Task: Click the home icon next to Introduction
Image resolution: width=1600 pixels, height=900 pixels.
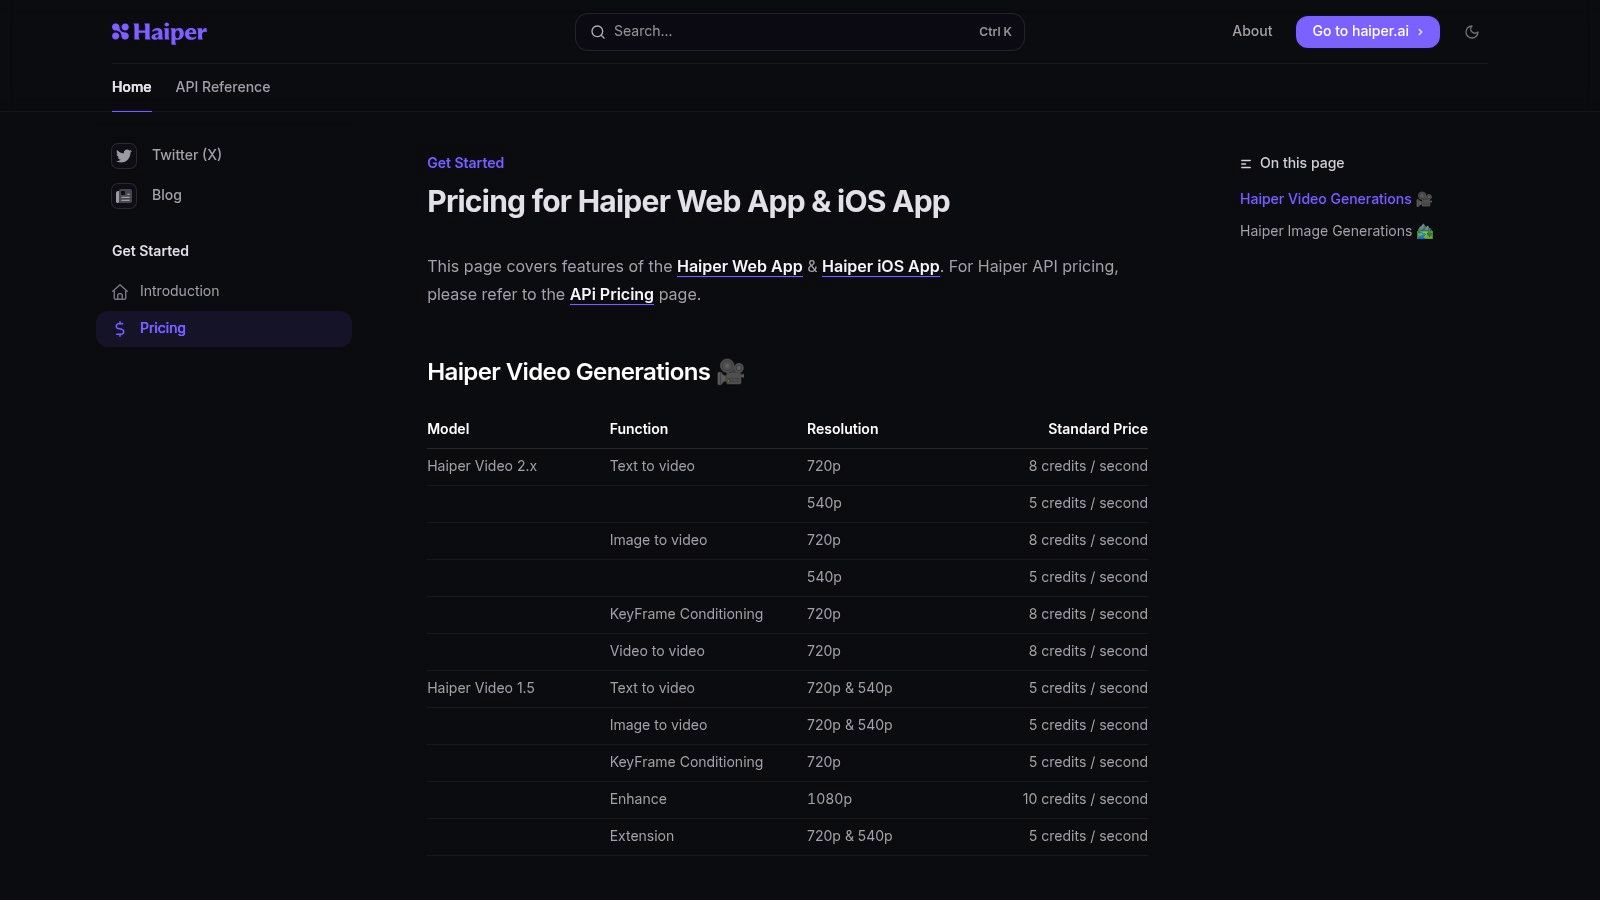Action: (120, 291)
